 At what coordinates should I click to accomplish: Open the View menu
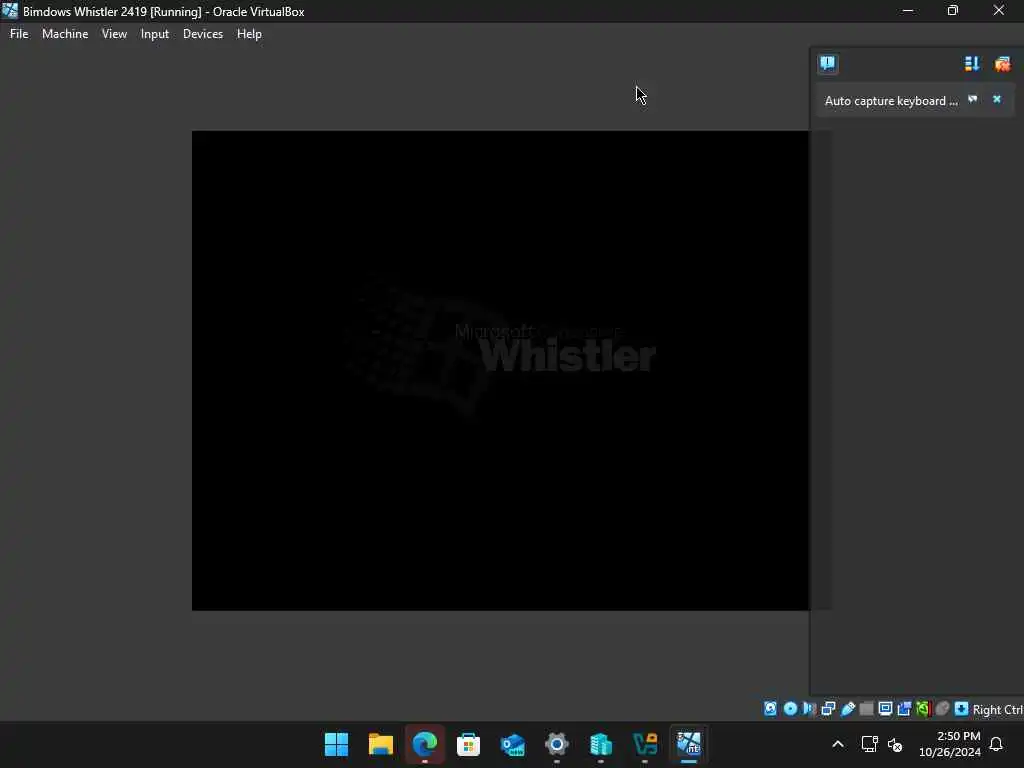point(114,34)
